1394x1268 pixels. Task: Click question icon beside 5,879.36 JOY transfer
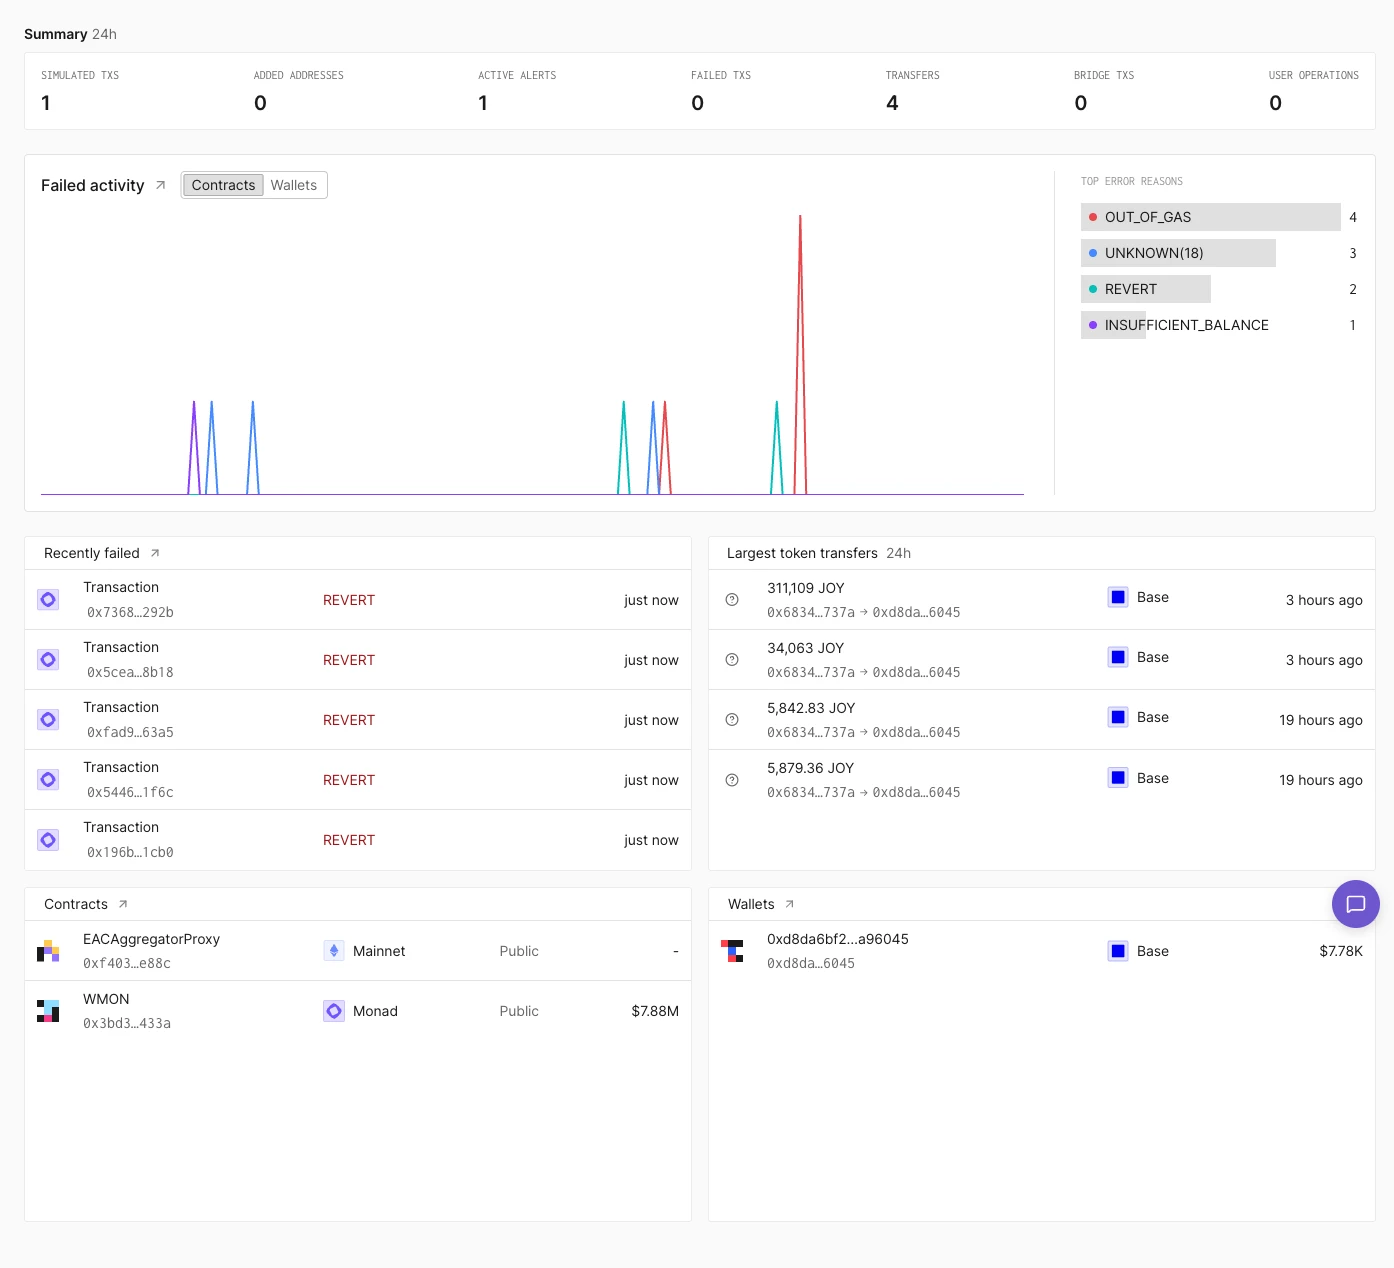tap(732, 780)
